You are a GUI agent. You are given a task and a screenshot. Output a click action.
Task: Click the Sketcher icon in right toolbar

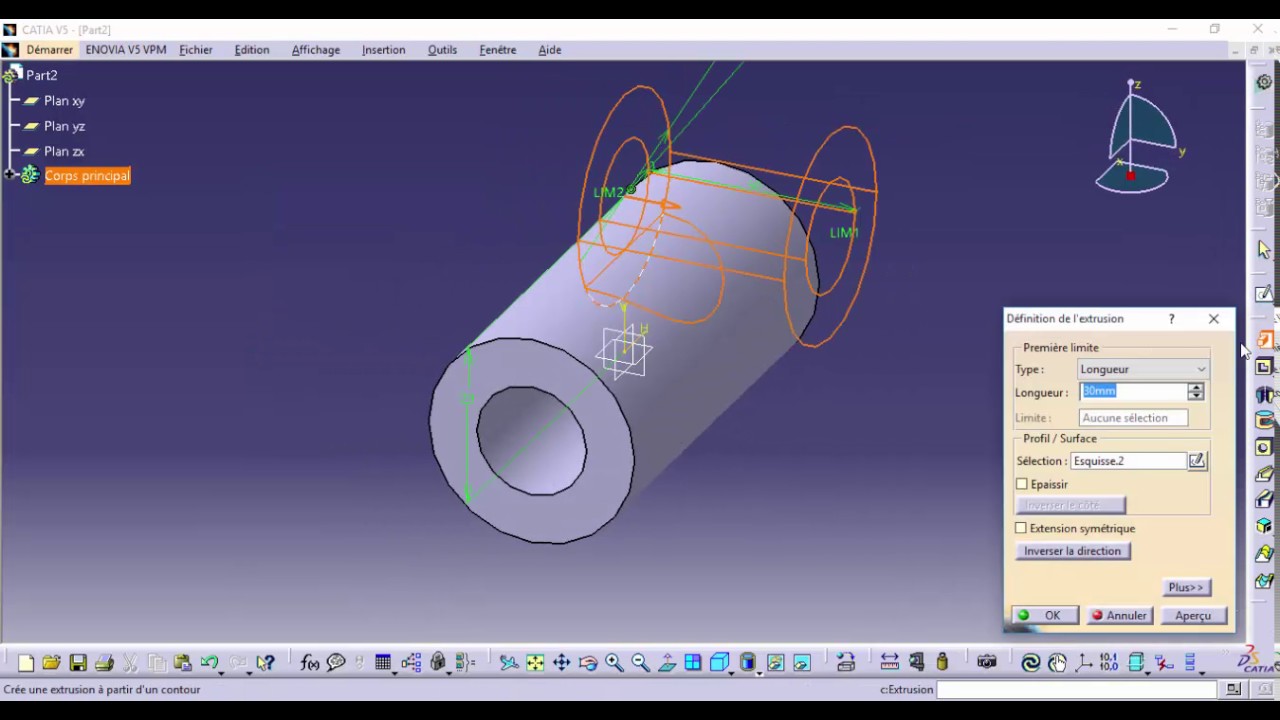click(1264, 293)
